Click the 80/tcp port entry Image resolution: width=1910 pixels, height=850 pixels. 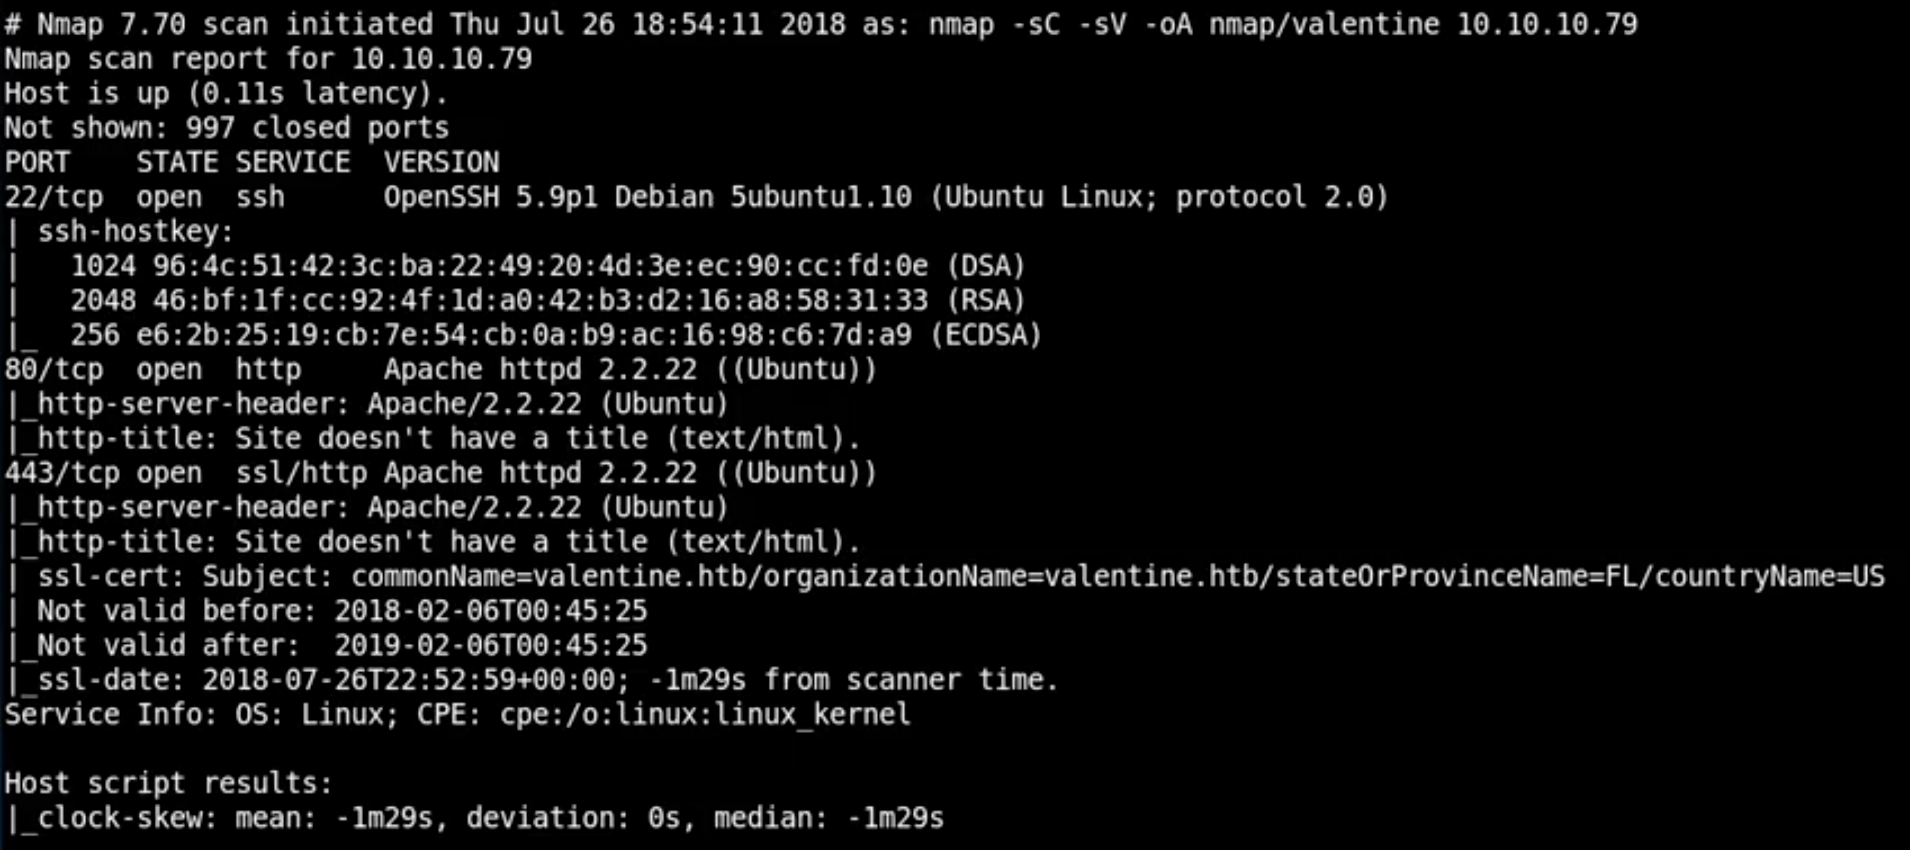53,370
